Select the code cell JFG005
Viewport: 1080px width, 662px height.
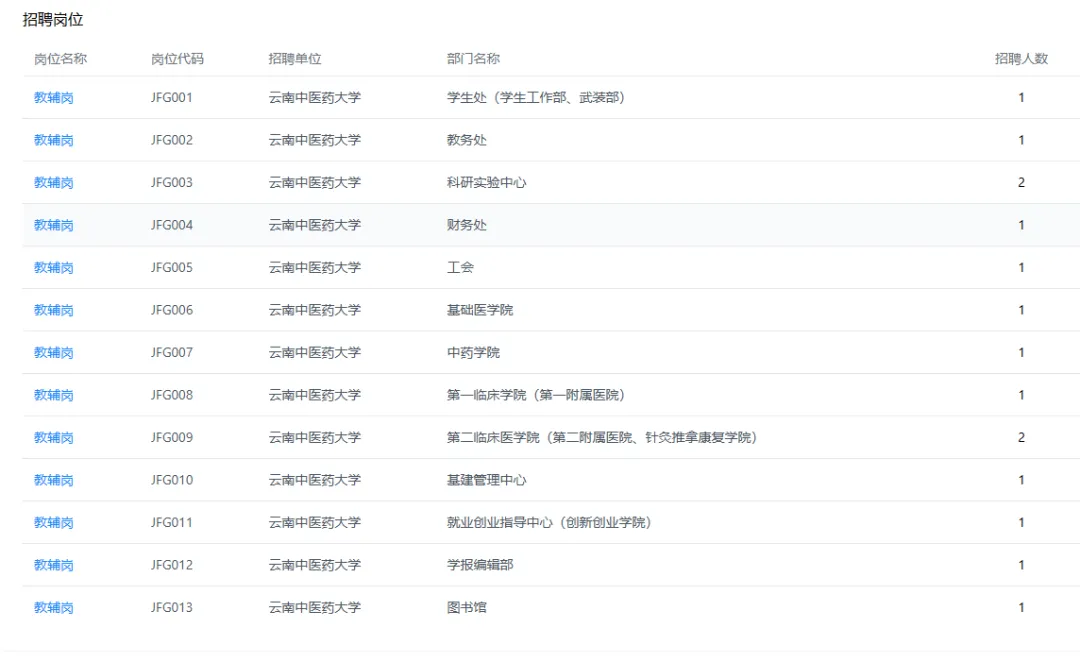[x=172, y=268]
